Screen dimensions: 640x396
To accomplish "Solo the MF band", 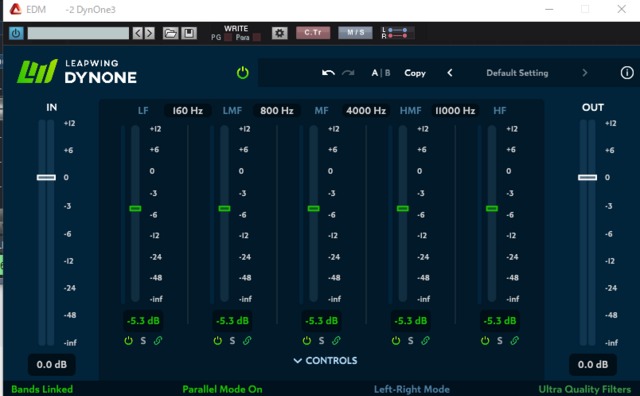I will [321, 340].
